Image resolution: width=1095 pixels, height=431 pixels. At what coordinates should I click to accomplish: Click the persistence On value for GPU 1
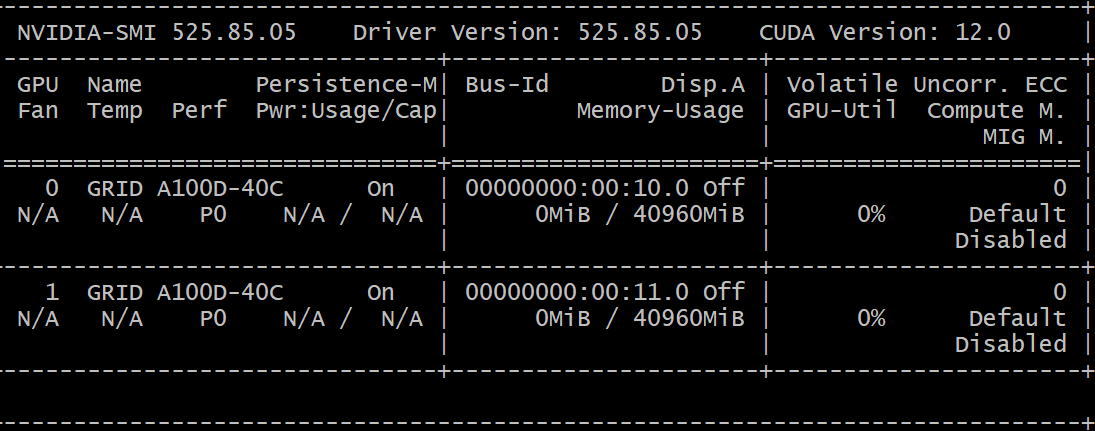point(380,292)
